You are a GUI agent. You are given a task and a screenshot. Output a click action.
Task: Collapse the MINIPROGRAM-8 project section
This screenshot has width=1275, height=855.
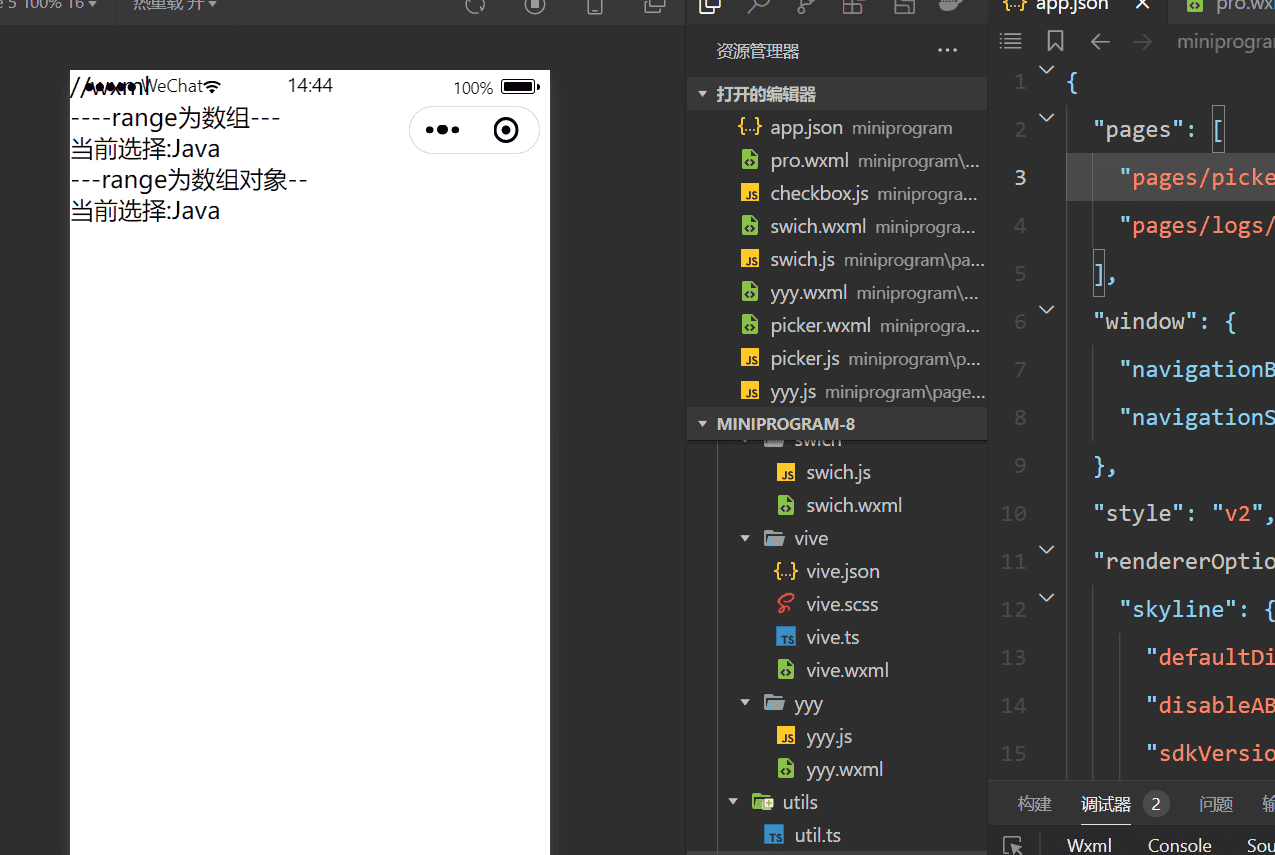click(x=702, y=424)
